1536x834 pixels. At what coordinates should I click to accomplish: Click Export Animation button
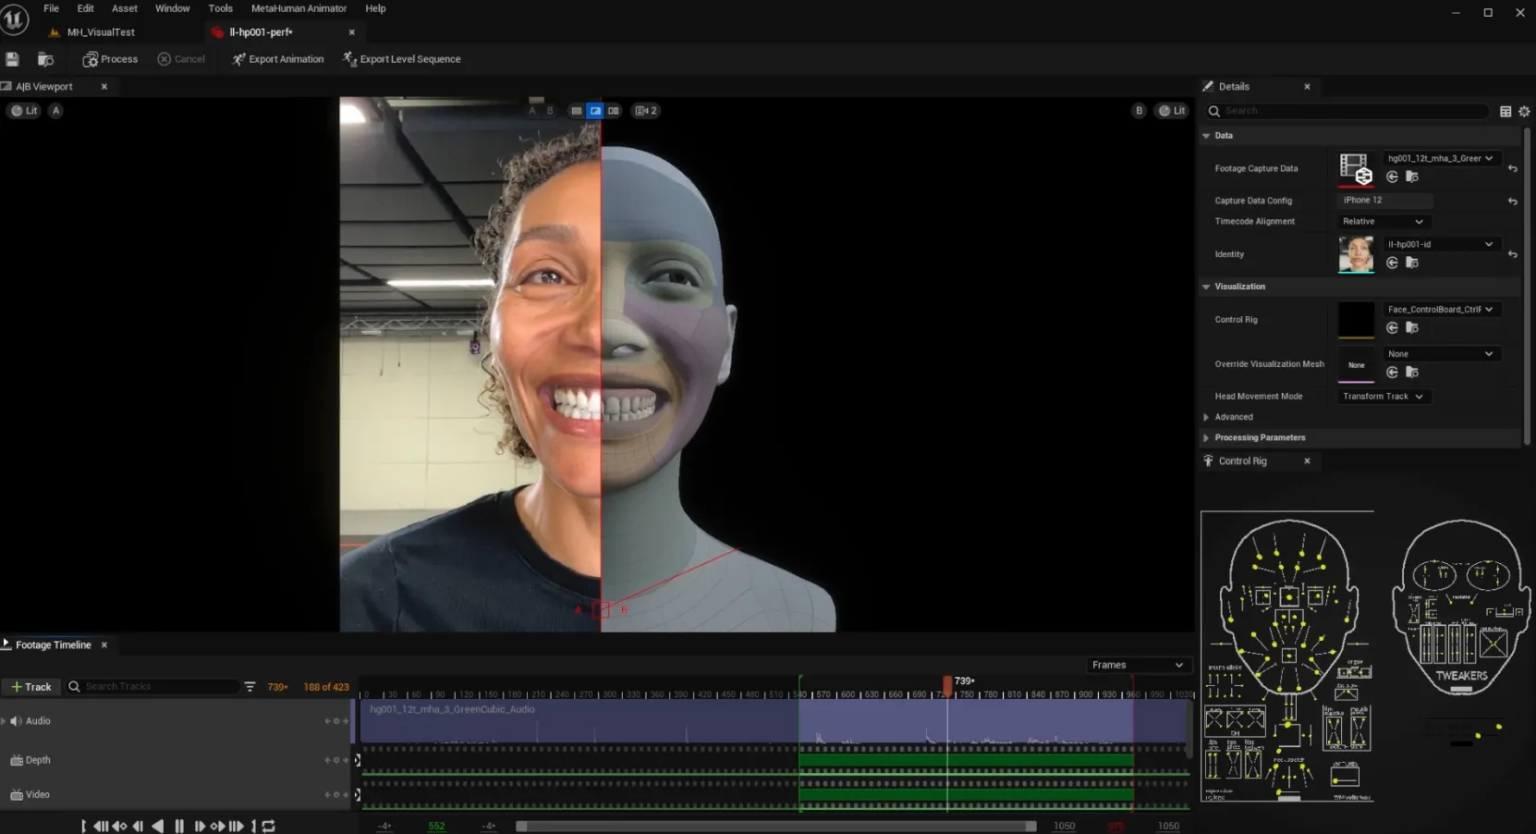pos(278,59)
